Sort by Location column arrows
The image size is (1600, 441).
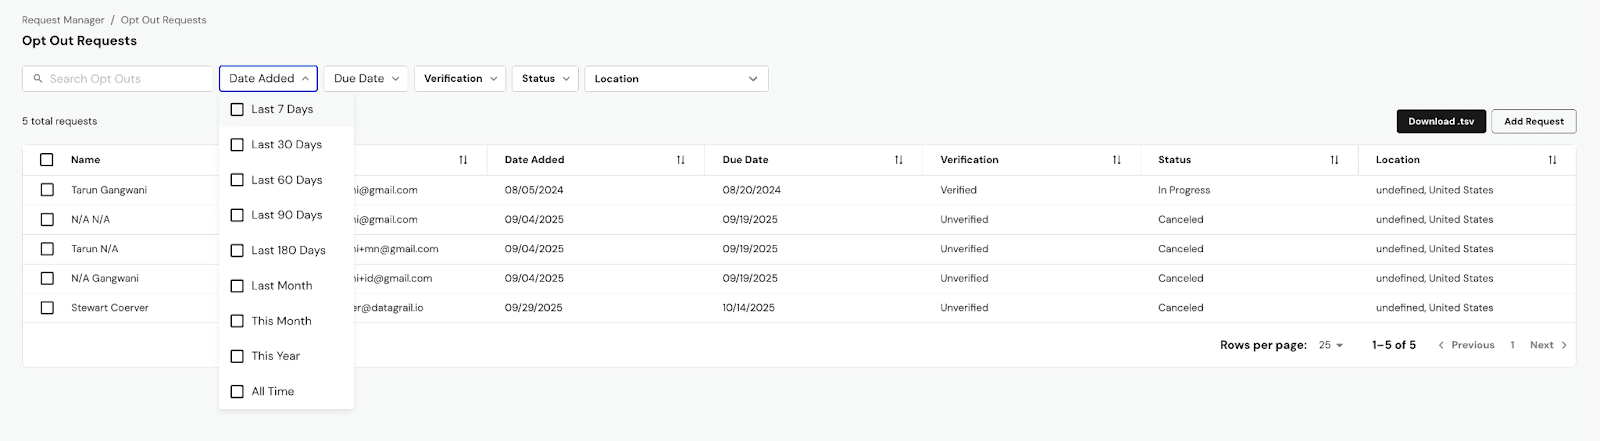[x=1552, y=160]
